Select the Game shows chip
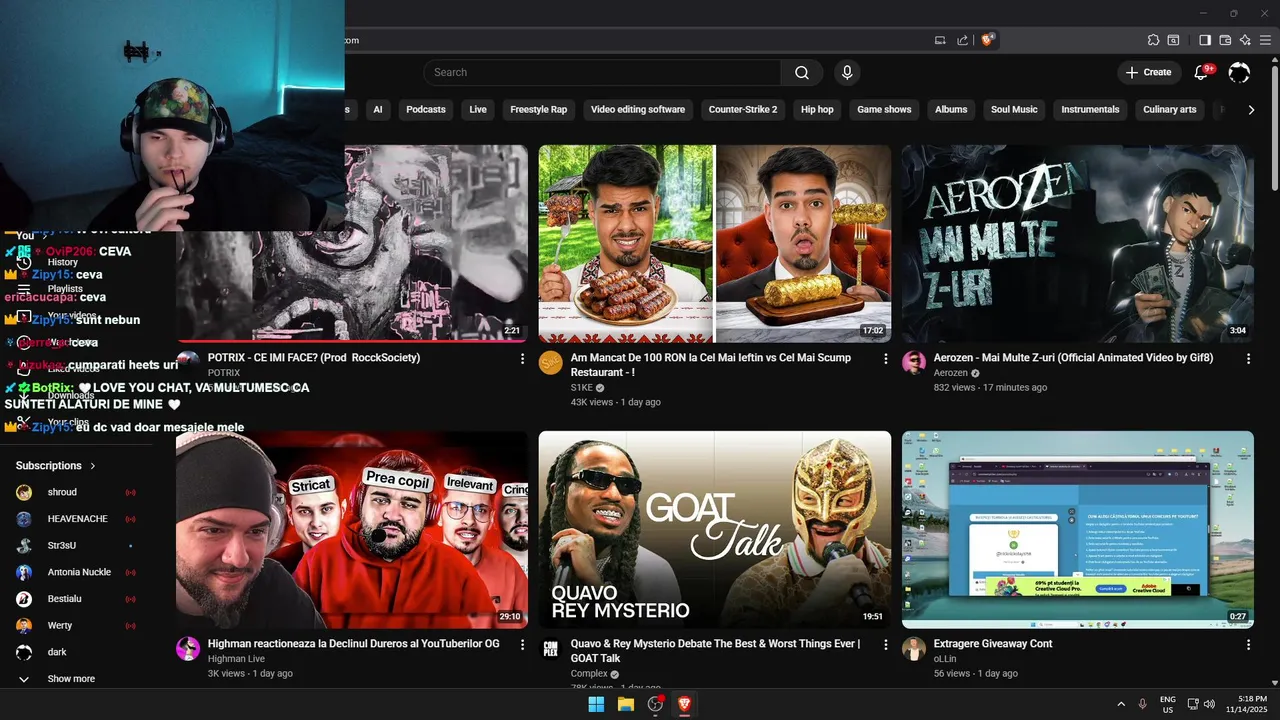This screenshot has width=1280, height=720. [884, 110]
